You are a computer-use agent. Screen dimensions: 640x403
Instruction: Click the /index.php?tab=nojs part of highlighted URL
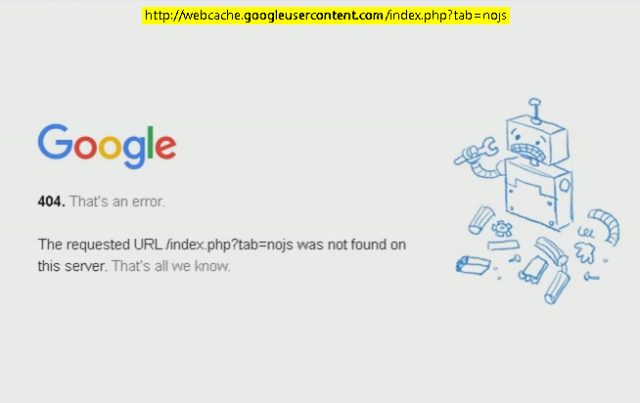tap(446, 16)
